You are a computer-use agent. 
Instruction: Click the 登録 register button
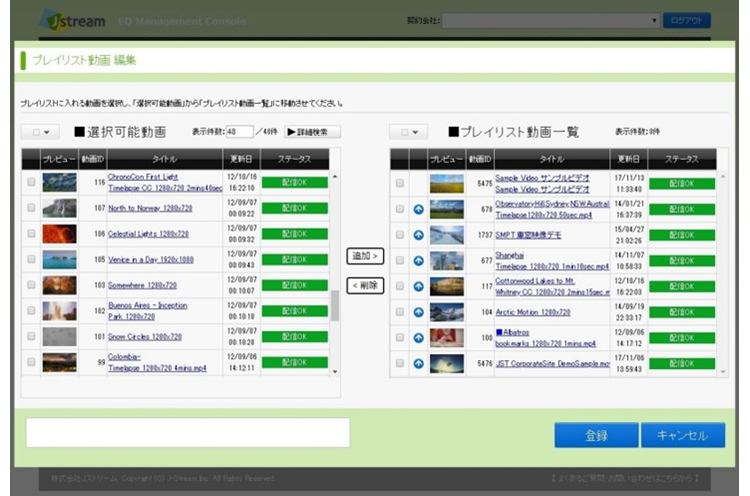596,435
